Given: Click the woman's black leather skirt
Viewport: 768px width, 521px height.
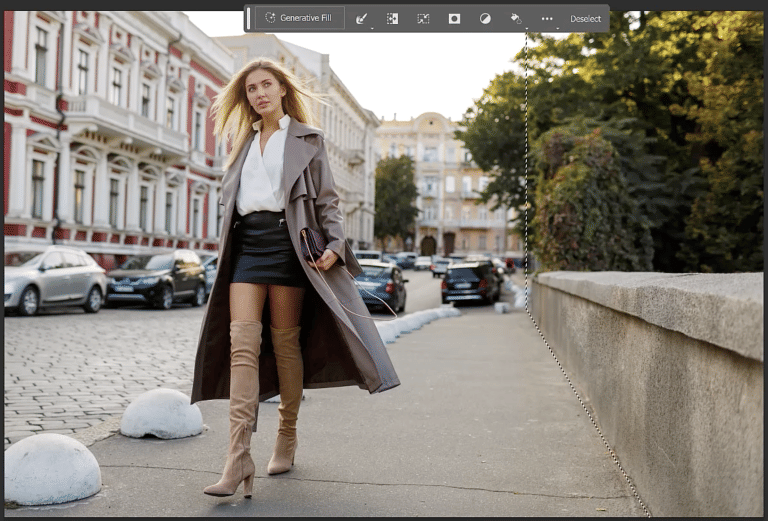Looking at the screenshot, I should pyautogui.click(x=266, y=249).
